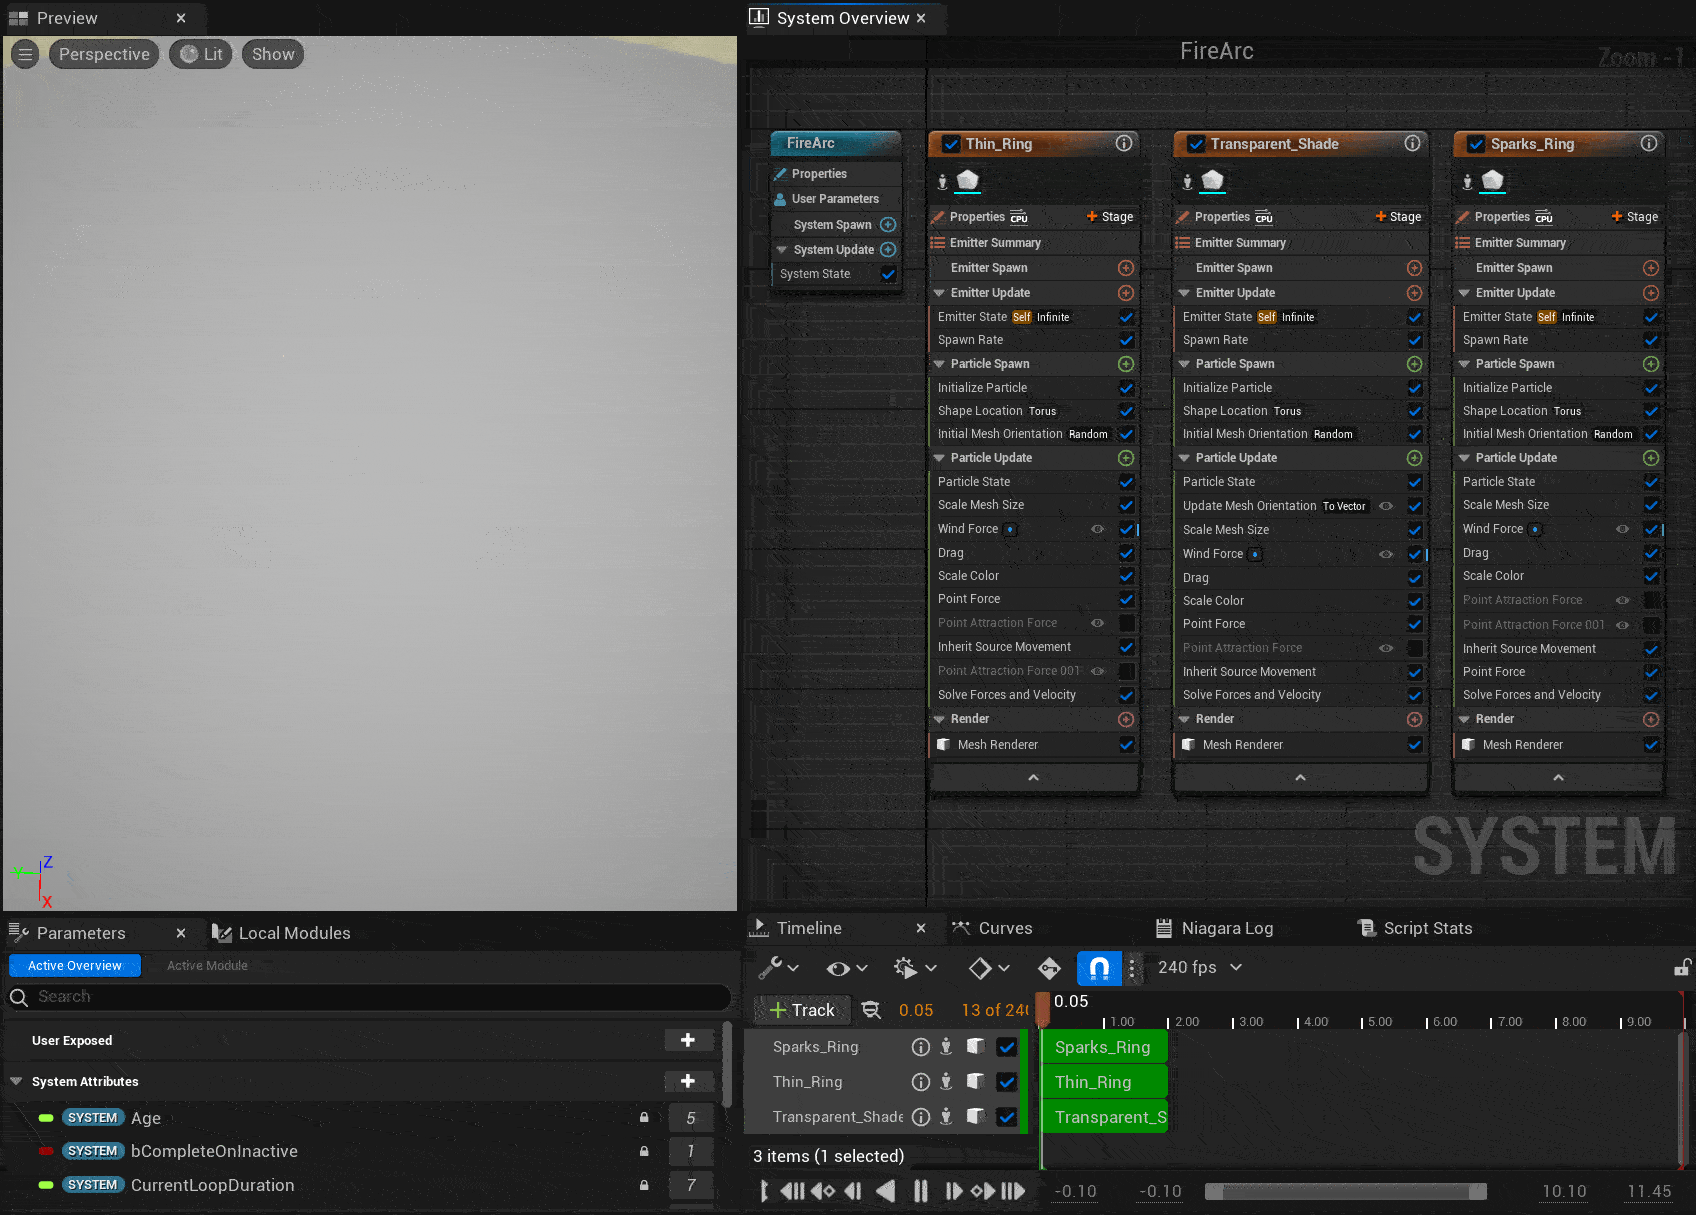Click the Add Track button
The width and height of the screenshot is (1696, 1215).
(x=802, y=1010)
